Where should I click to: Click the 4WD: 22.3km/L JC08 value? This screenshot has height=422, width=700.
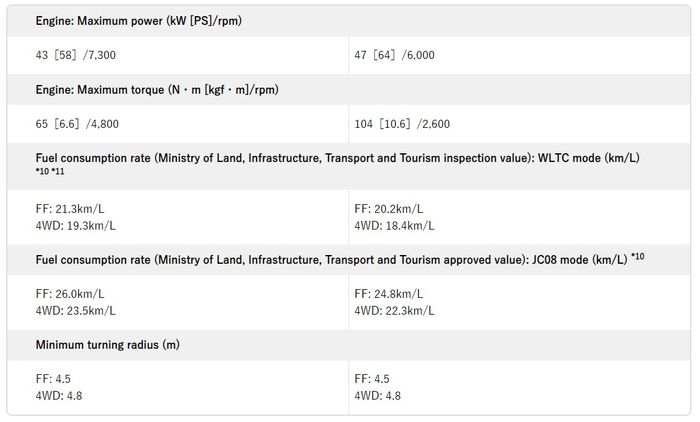394,311
